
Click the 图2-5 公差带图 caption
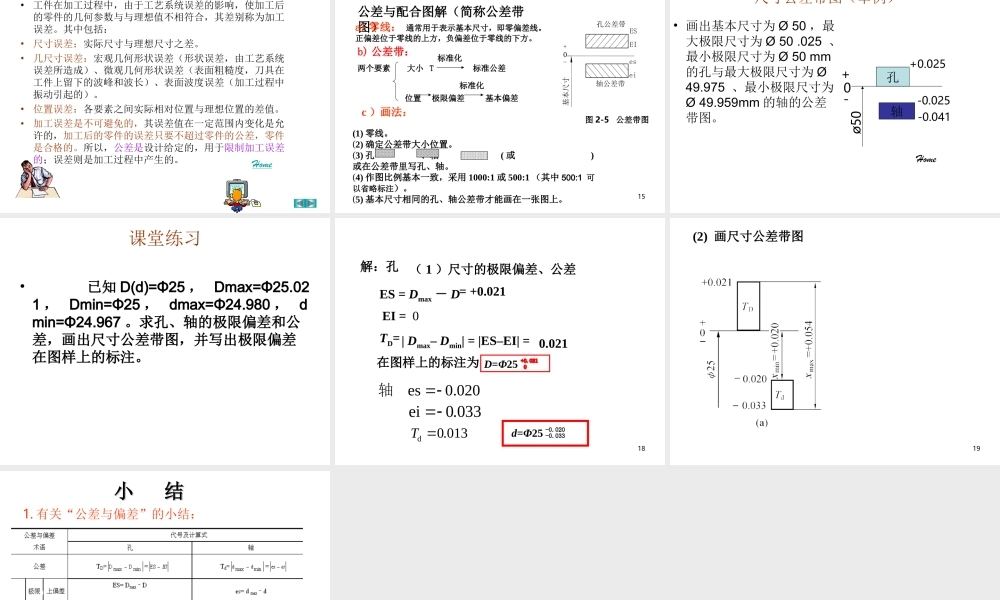pyautogui.click(x=616, y=118)
